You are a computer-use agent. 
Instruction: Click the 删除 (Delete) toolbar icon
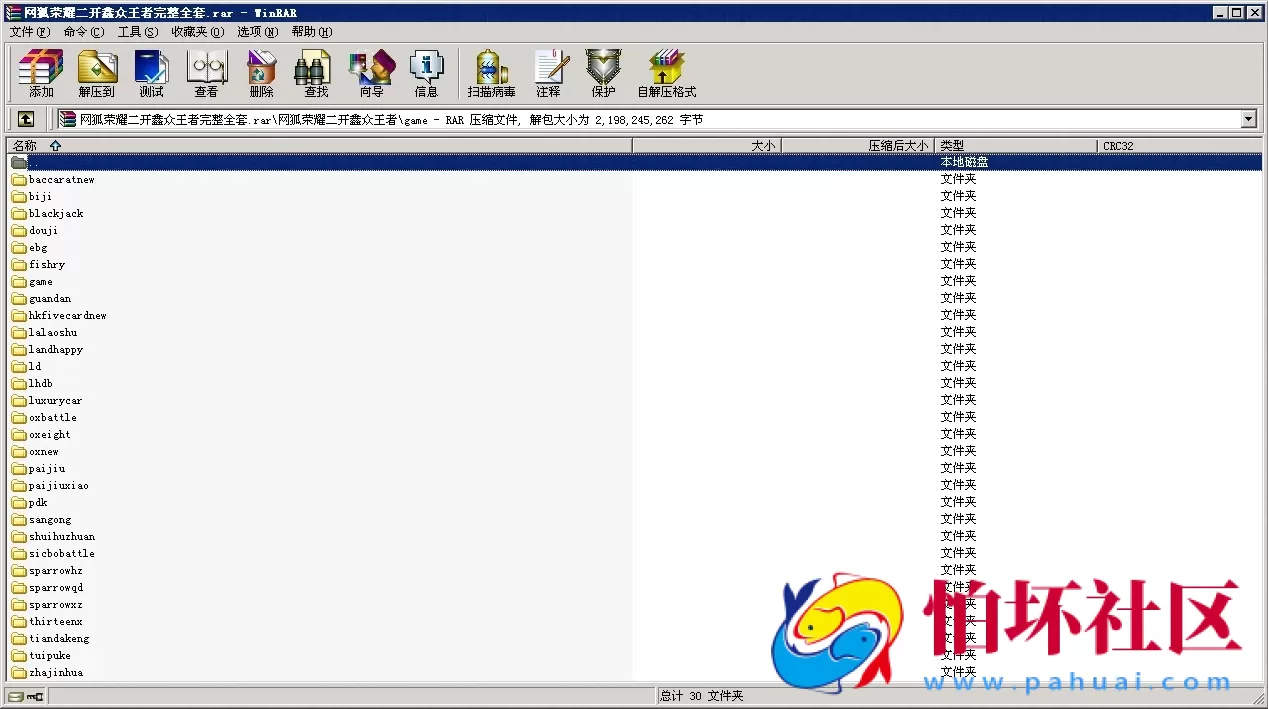(261, 74)
